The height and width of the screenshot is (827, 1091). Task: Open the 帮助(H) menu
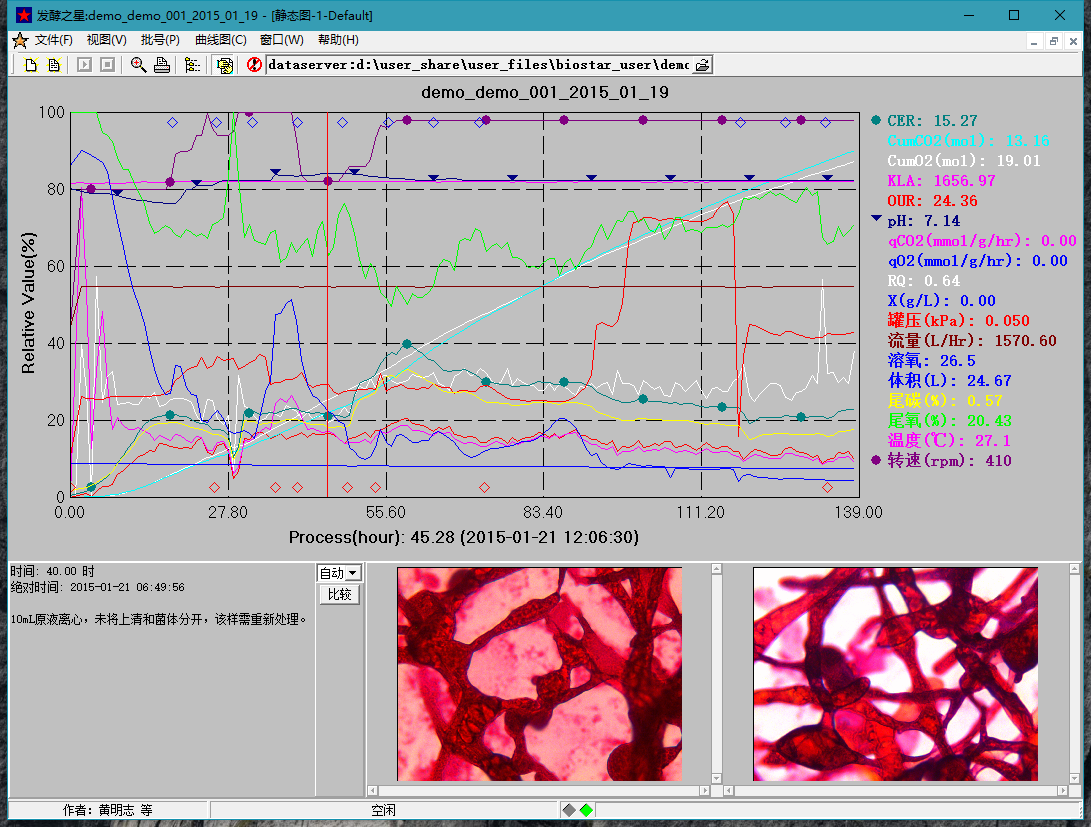point(338,40)
